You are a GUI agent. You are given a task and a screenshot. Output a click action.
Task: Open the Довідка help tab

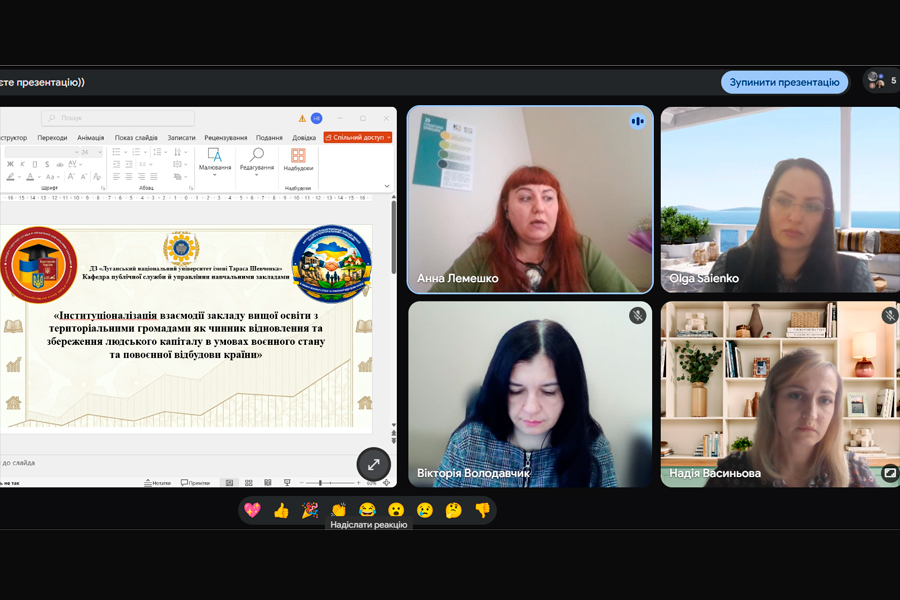click(x=304, y=138)
